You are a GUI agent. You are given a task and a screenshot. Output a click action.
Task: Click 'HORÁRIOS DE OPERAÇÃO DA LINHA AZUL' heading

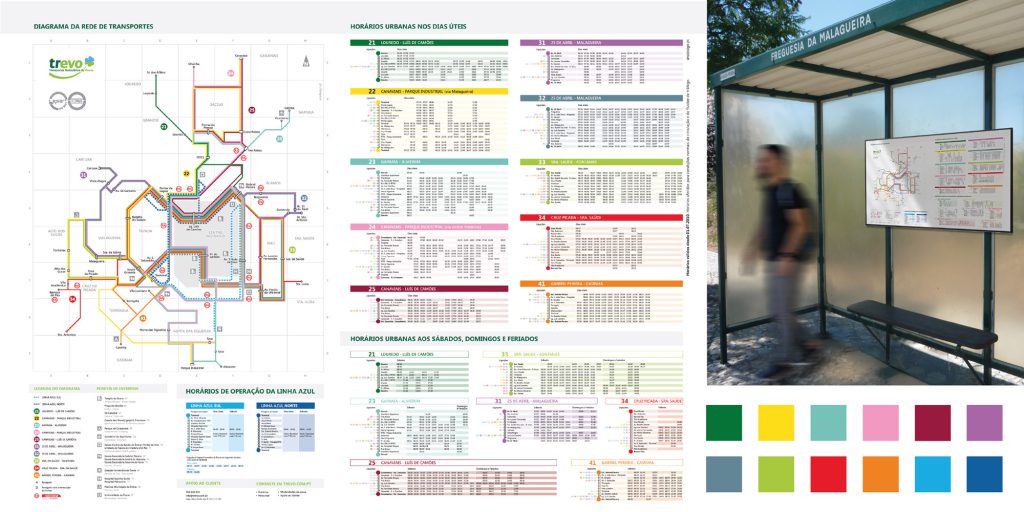coord(250,391)
